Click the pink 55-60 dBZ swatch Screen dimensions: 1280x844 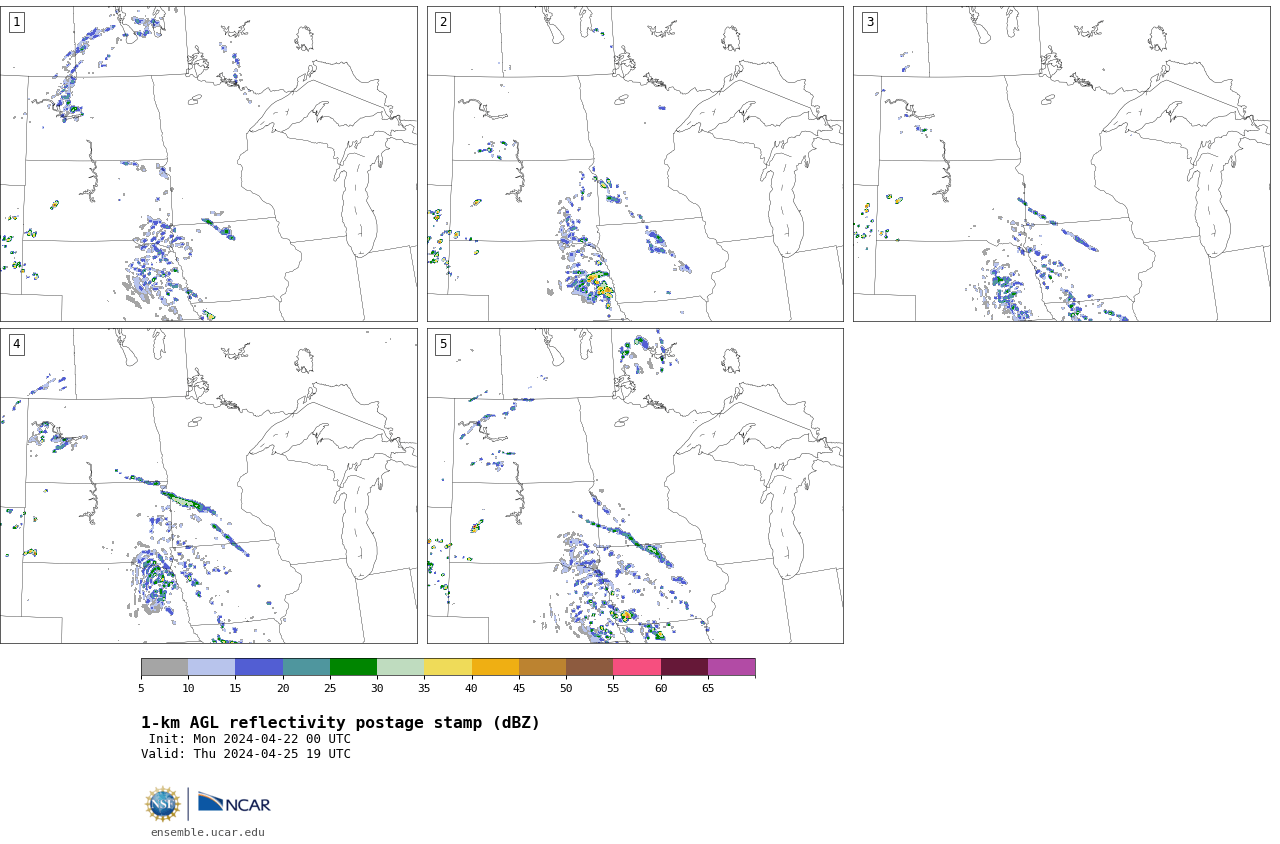pos(637,667)
